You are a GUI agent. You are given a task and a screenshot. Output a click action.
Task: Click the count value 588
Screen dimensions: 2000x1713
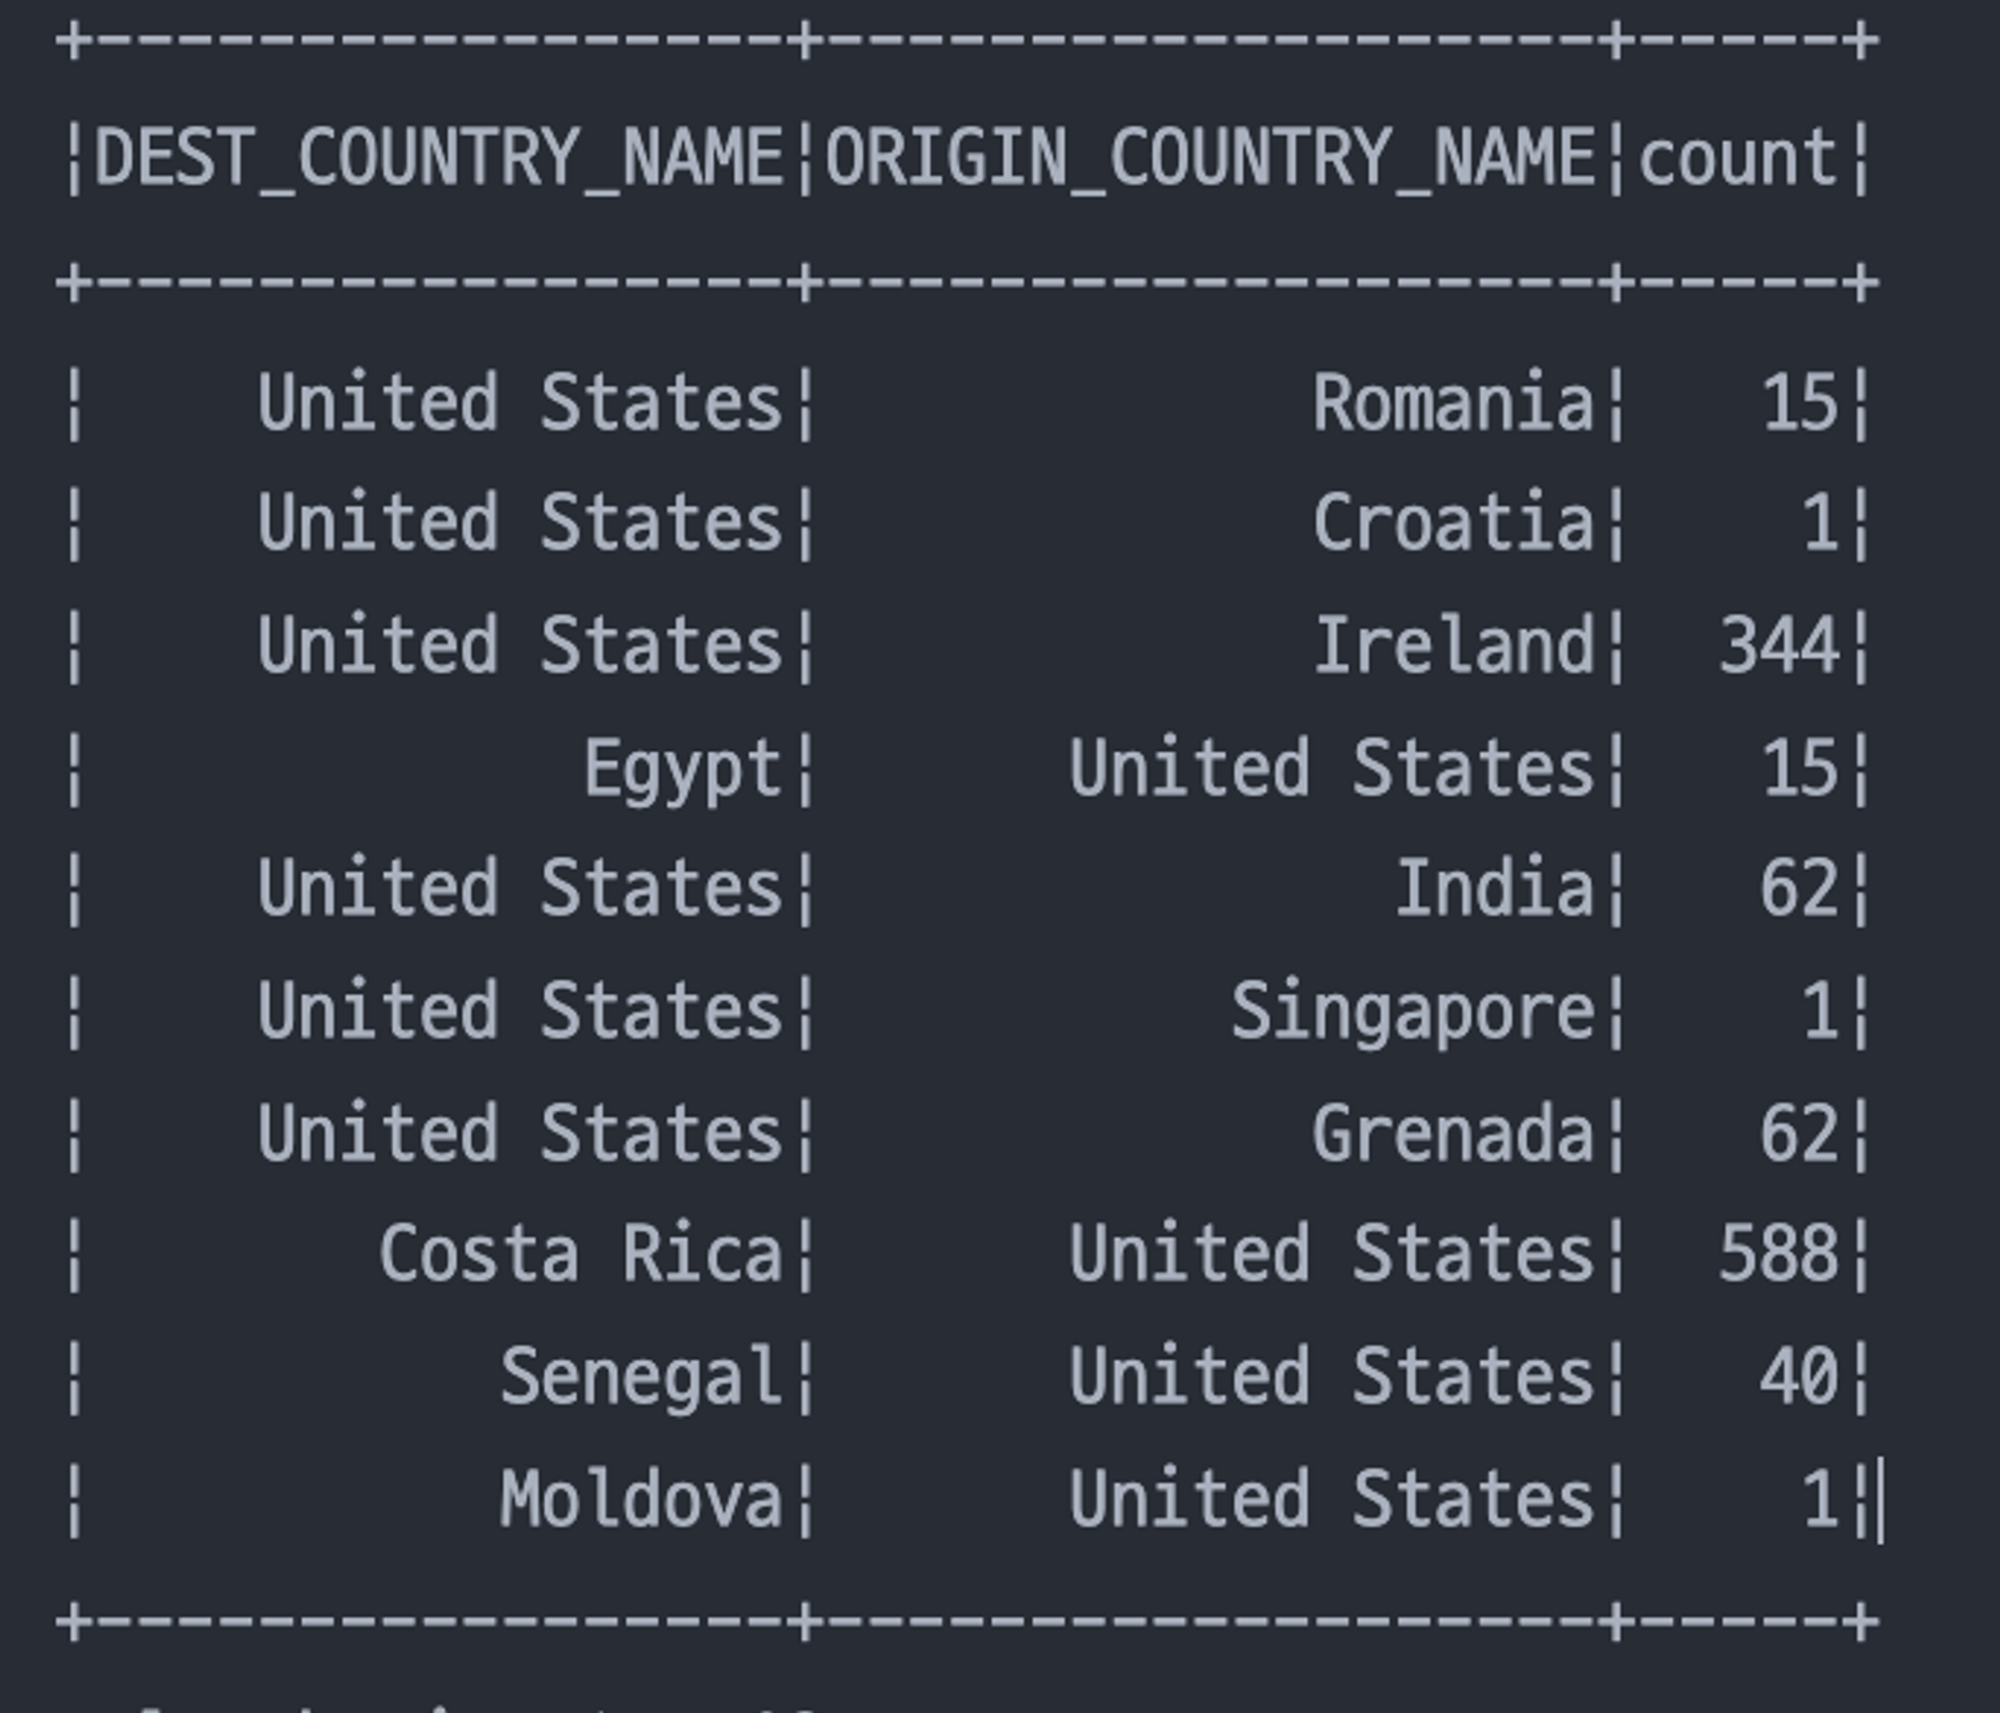coord(1778,1254)
